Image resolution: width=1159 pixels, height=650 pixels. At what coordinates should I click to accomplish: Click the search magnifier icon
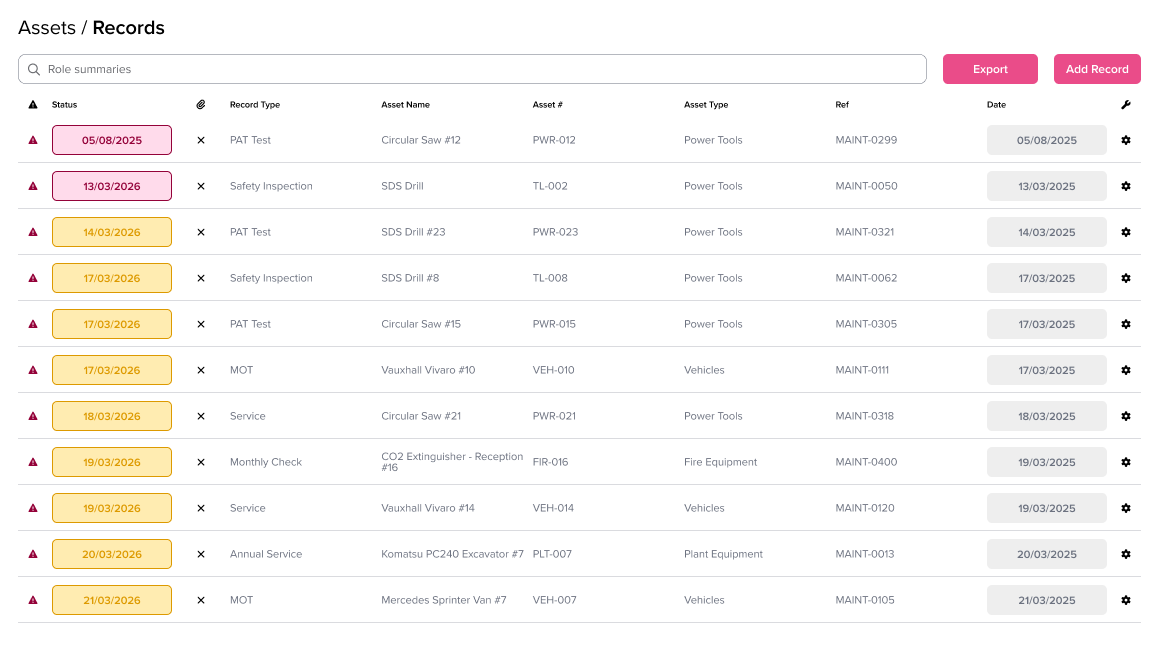click(34, 70)
